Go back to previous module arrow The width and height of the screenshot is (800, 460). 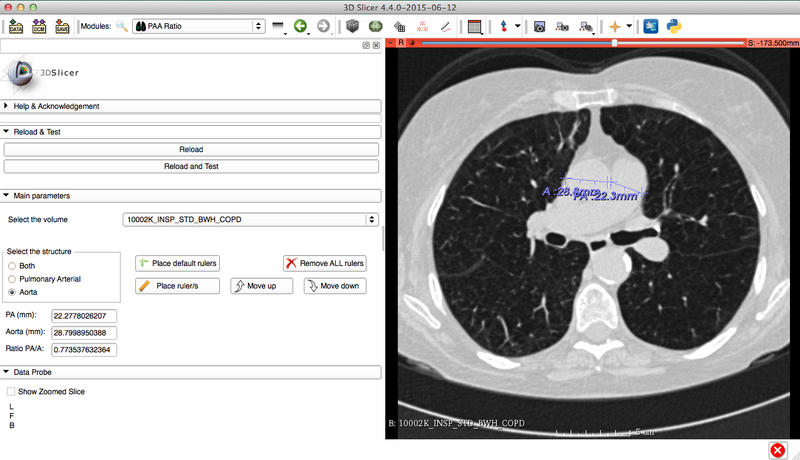pos(300,26)
